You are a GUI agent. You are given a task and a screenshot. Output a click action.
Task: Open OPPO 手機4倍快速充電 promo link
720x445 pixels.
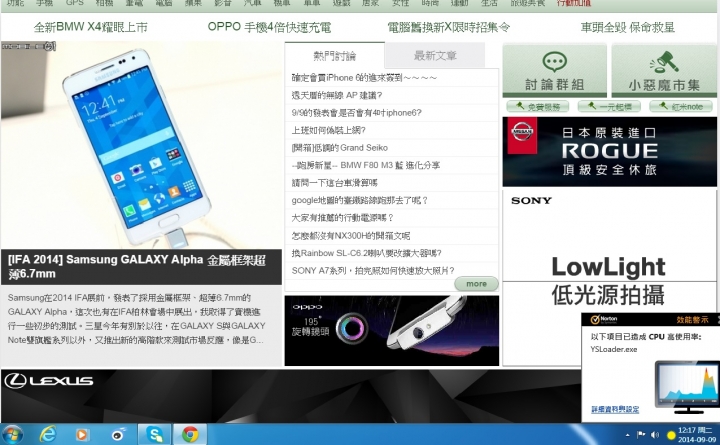269,27
